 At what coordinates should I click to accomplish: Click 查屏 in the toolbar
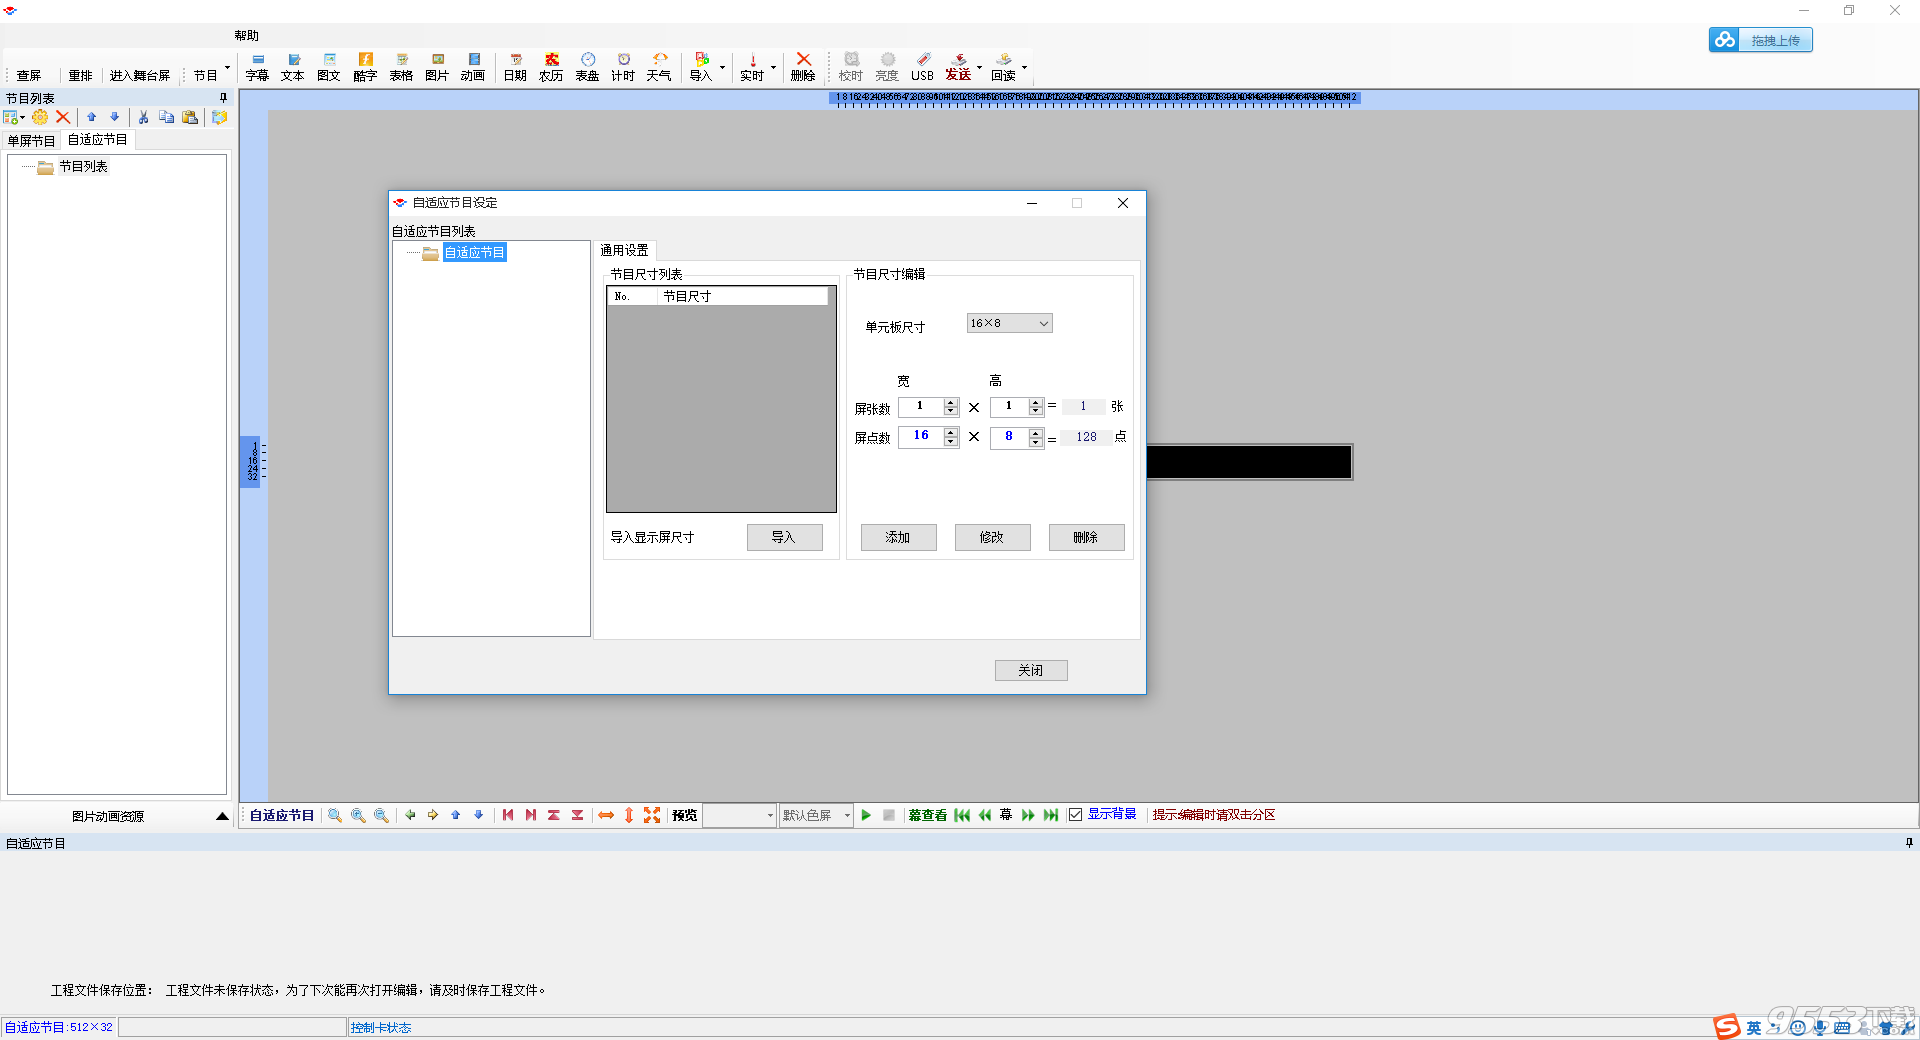(x=29, y=76)
